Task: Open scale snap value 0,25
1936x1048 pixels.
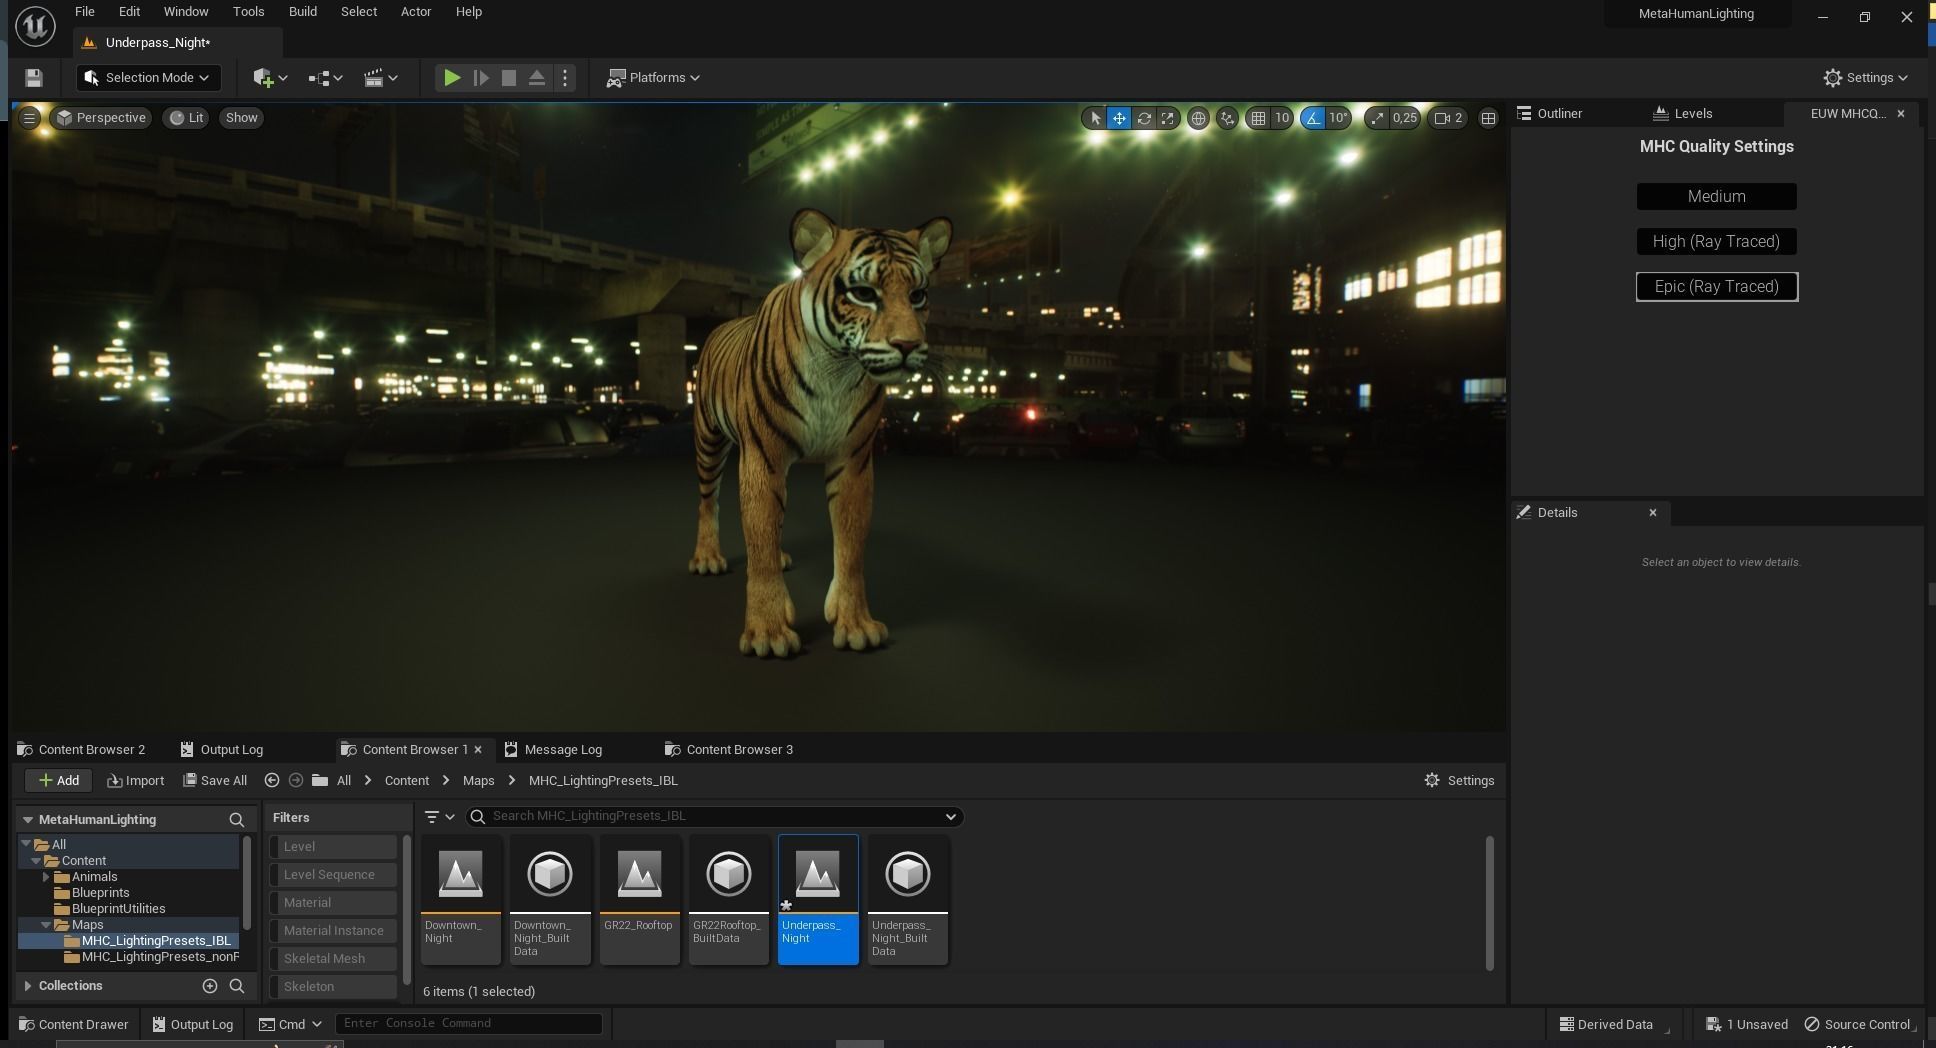Action: click(x=1405, y=118)
